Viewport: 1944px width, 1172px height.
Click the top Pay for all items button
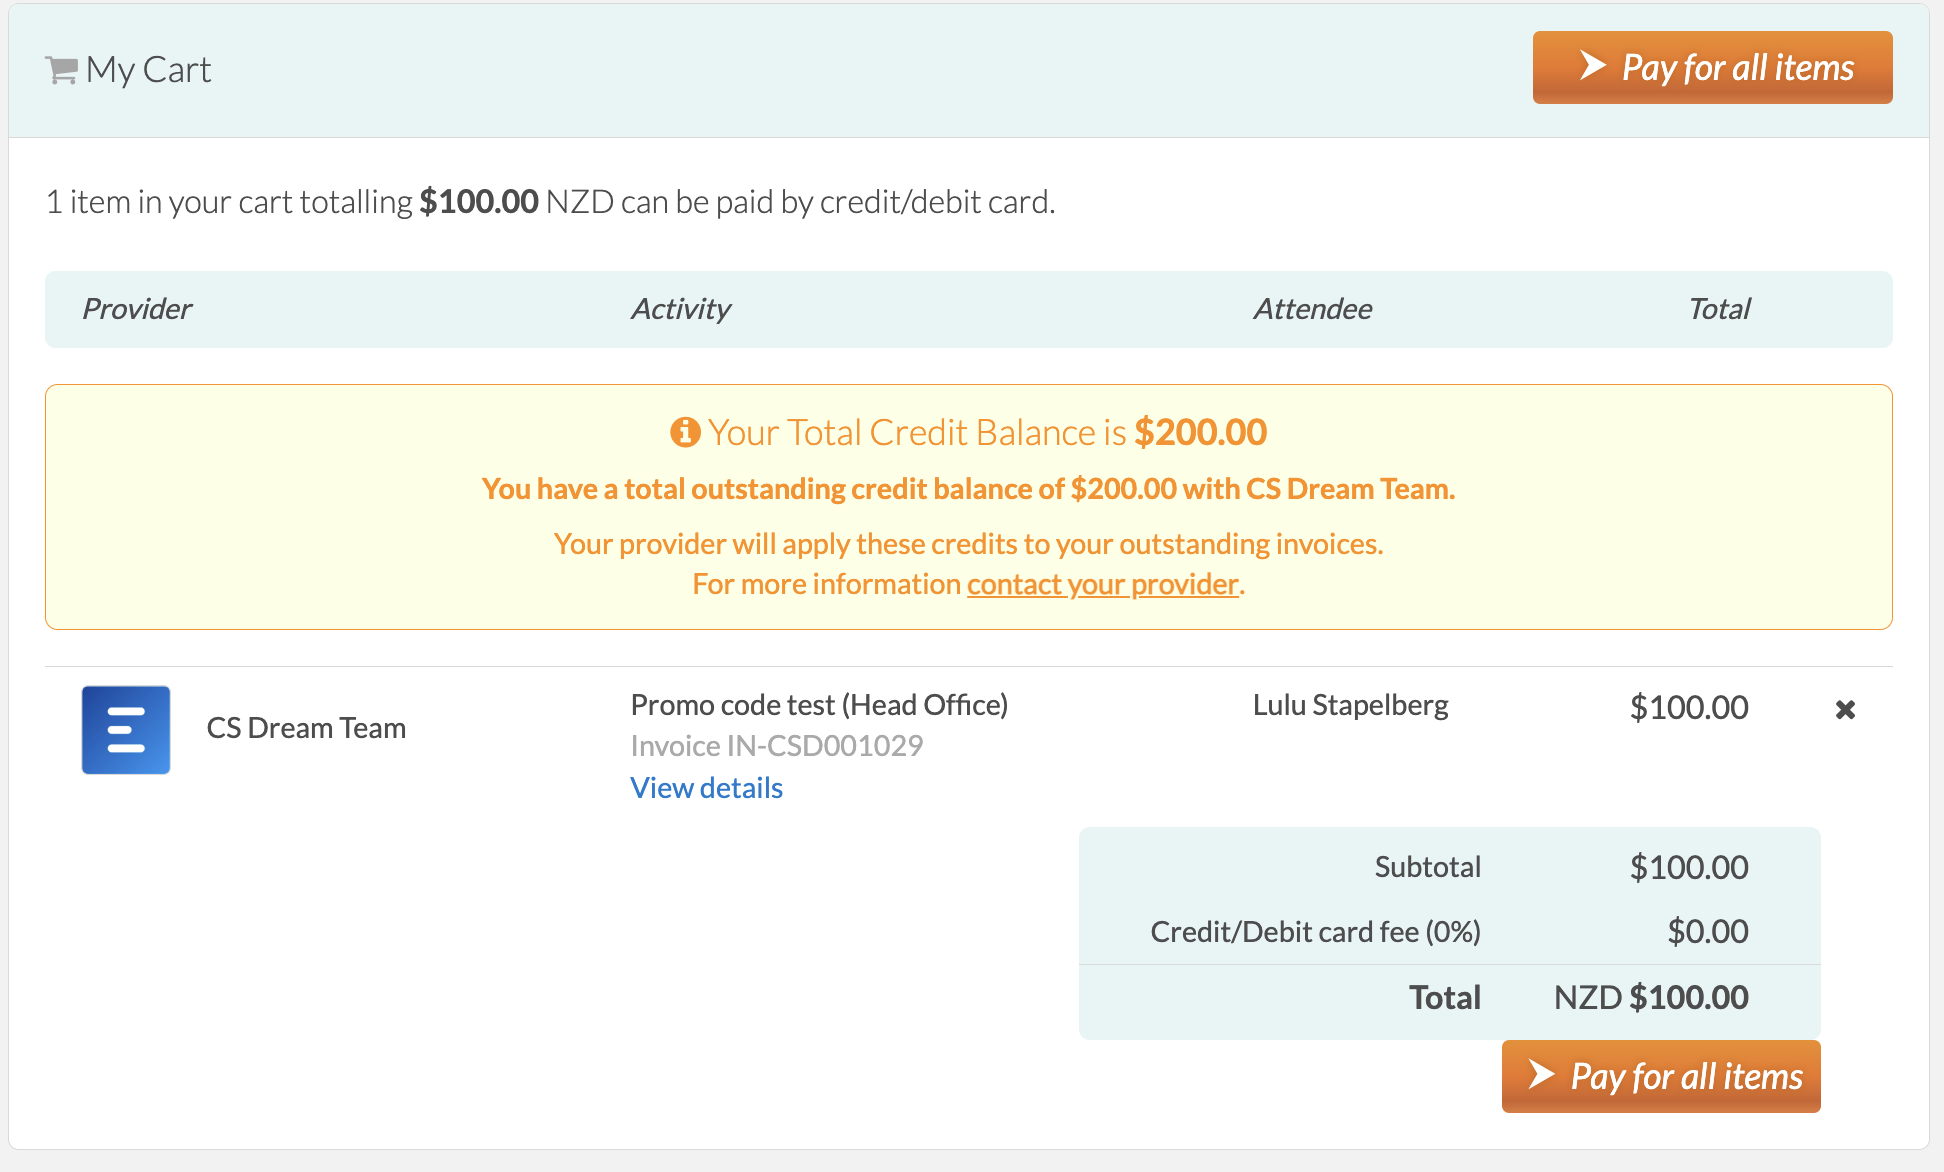click(x=1712, y=67)
